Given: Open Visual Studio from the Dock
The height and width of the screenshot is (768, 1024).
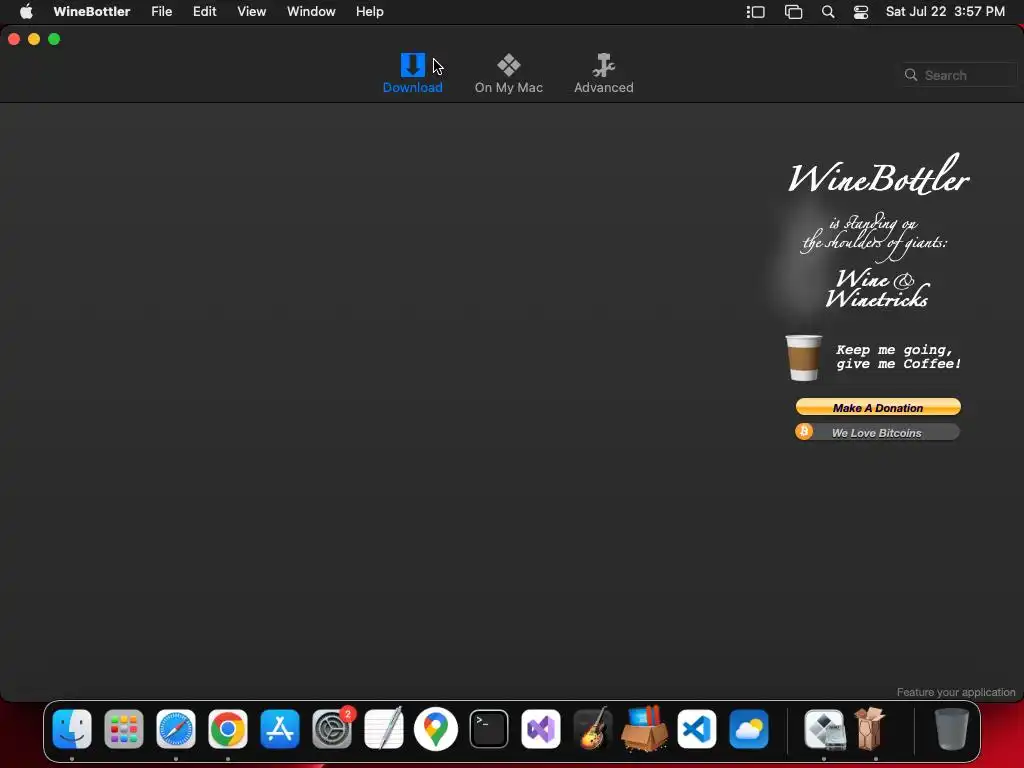Looking at the screenshot, I should coord(541,729).
